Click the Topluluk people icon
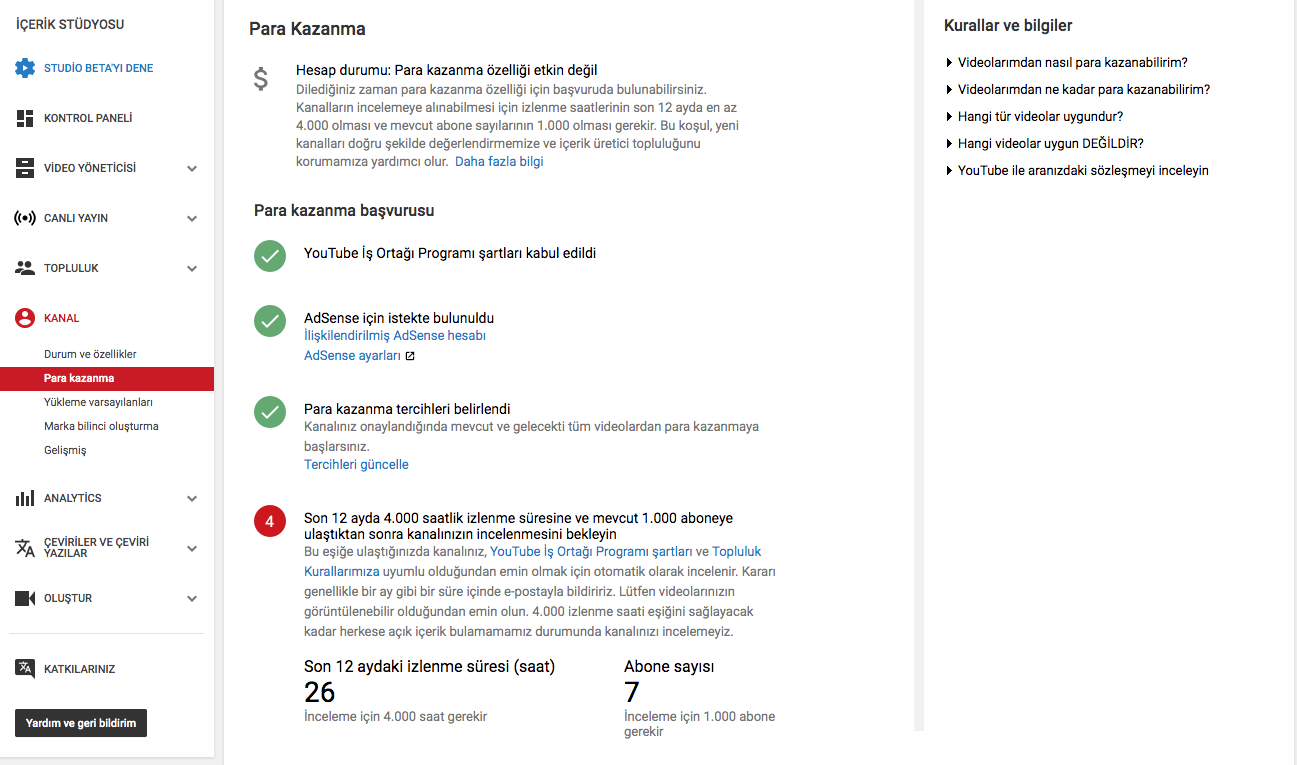 (25, 268)
